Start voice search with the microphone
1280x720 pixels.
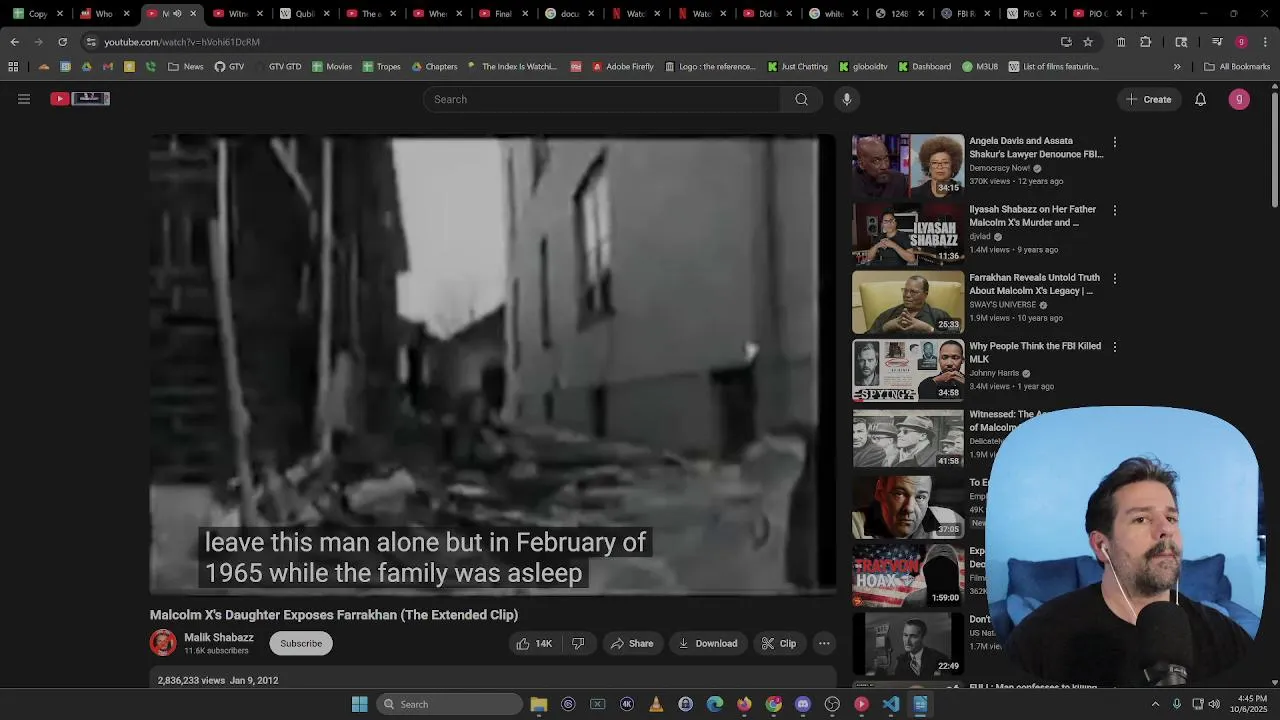847,99
